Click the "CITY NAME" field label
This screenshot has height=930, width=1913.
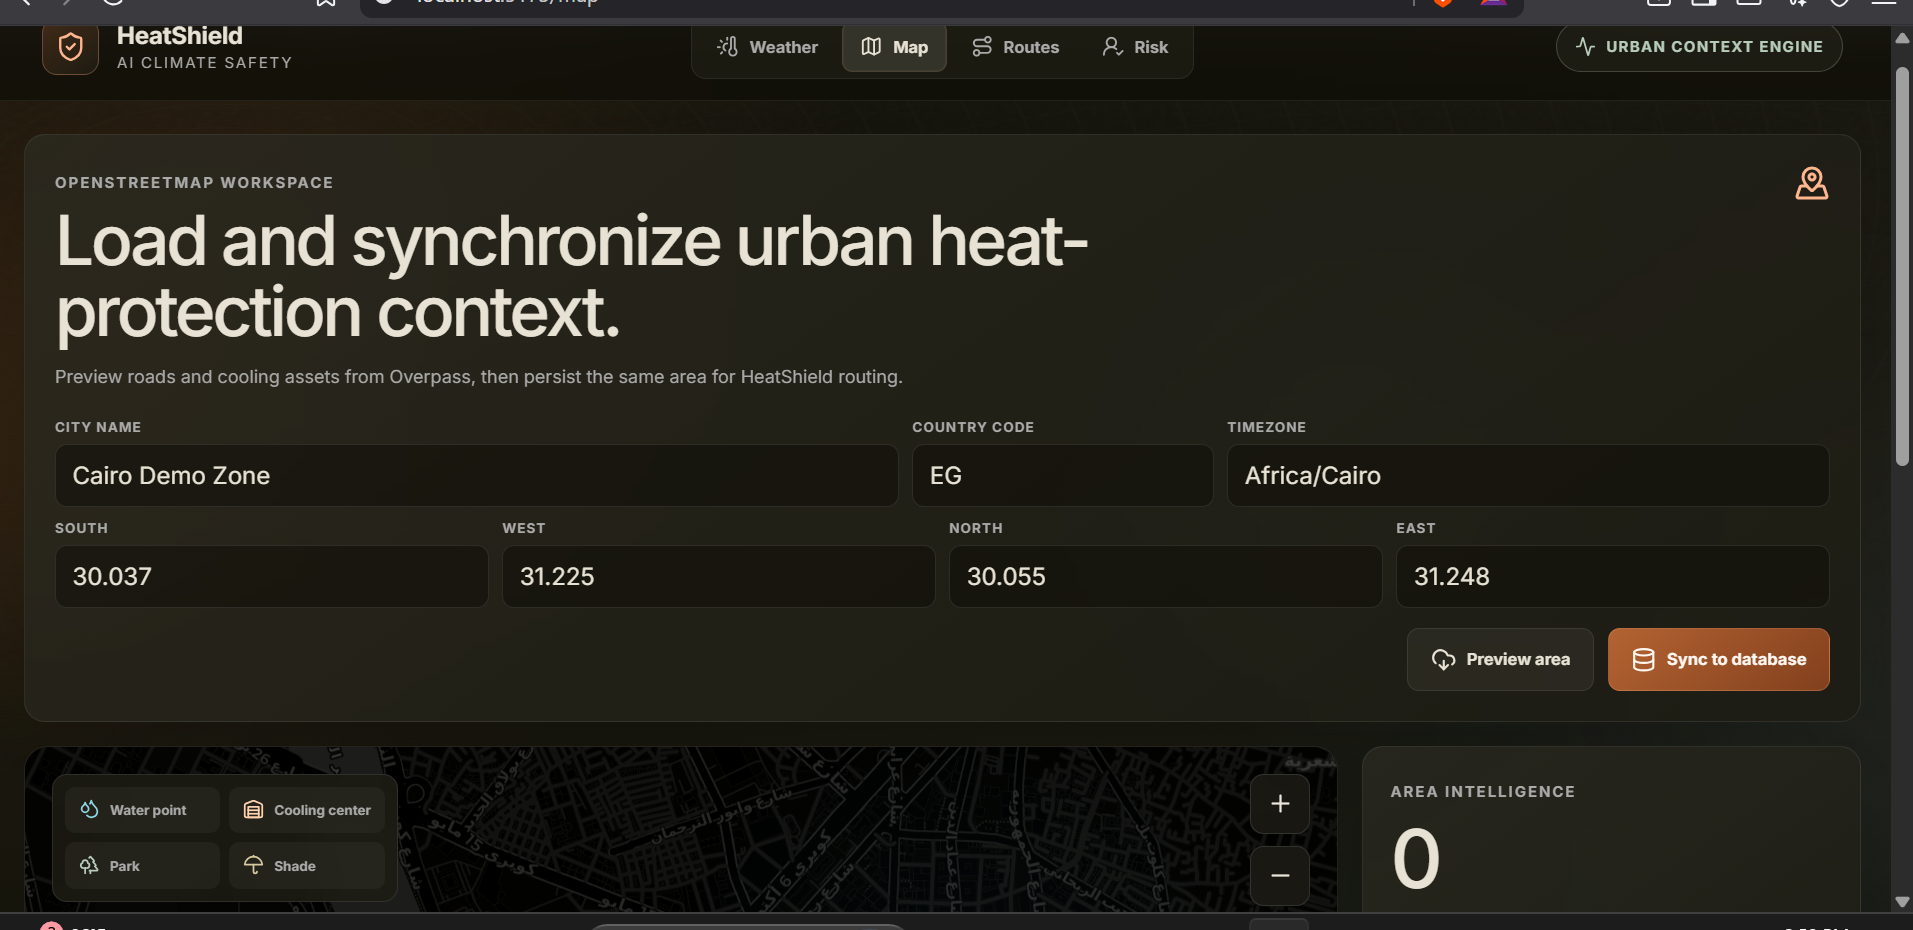point(98,427)
